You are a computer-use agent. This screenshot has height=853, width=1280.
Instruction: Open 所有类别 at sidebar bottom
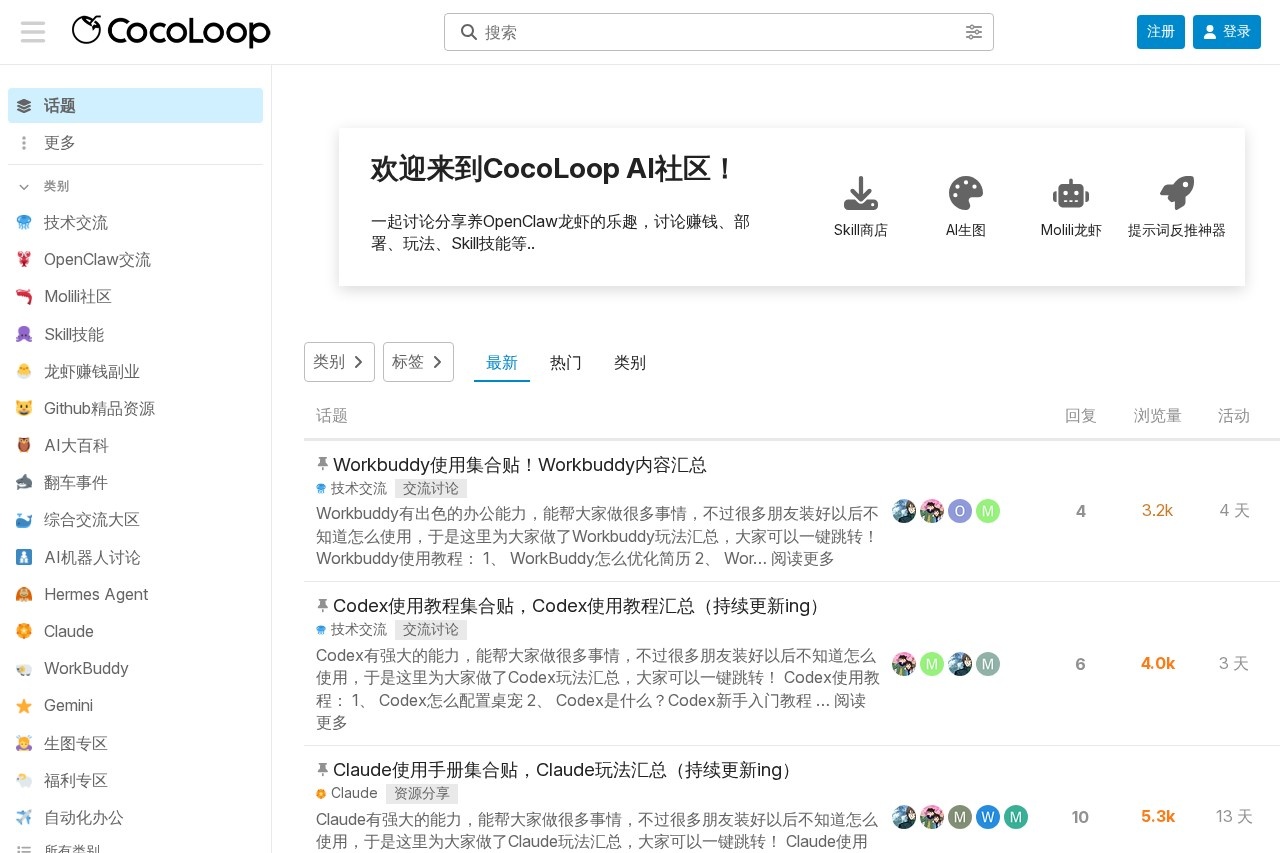136,849
